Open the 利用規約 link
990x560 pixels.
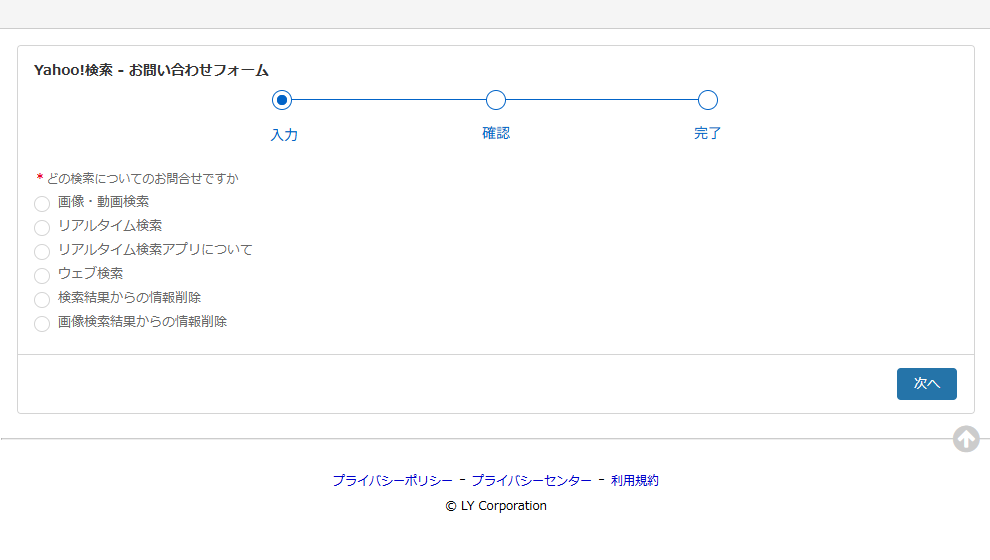click(634, 481)
